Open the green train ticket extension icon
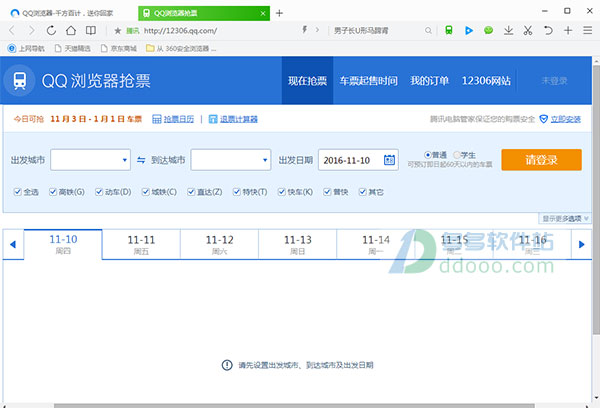The width and height of the screenshot is (600, 408). [449, 30]
